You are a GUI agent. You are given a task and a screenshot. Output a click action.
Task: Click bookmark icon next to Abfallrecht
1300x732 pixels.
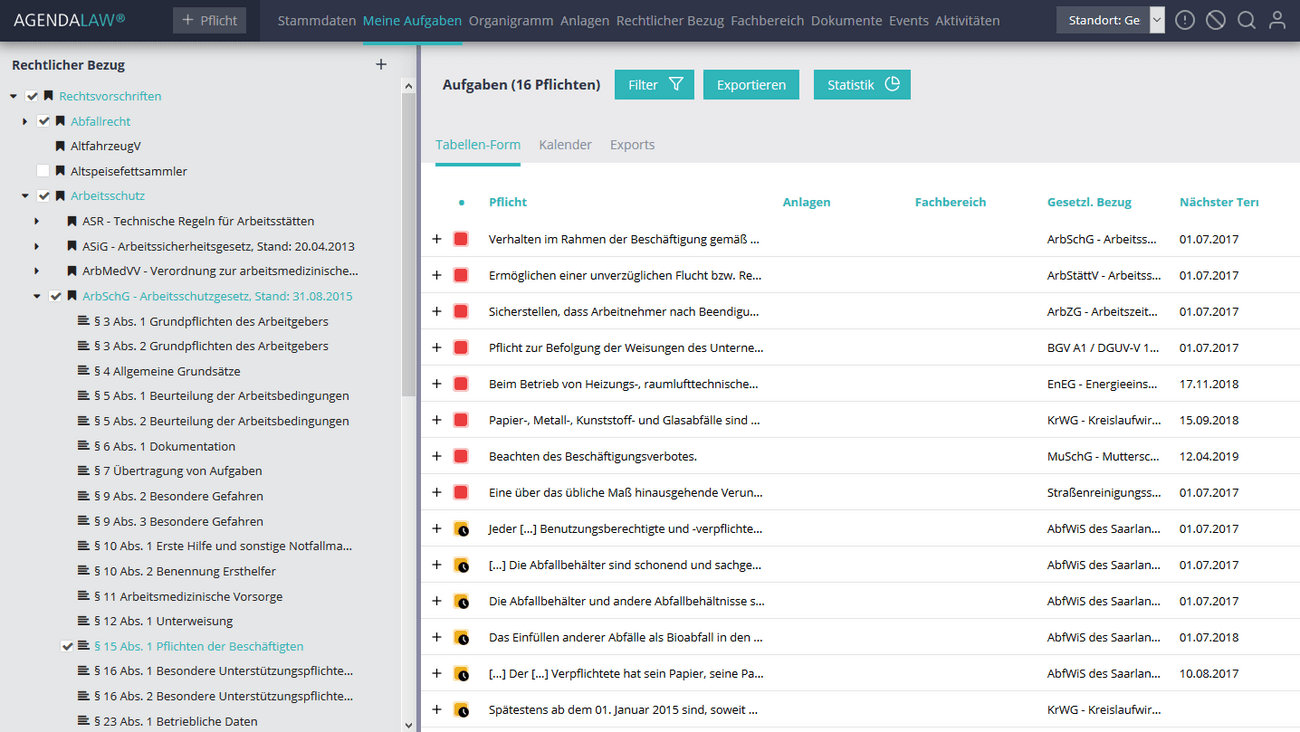(60, 121)
